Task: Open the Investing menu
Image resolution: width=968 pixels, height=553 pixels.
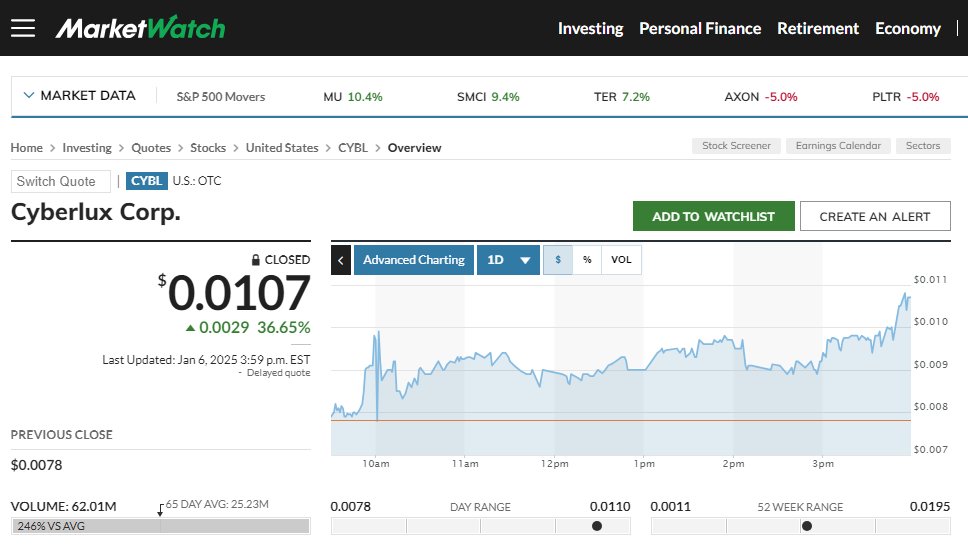Action: 591,28
